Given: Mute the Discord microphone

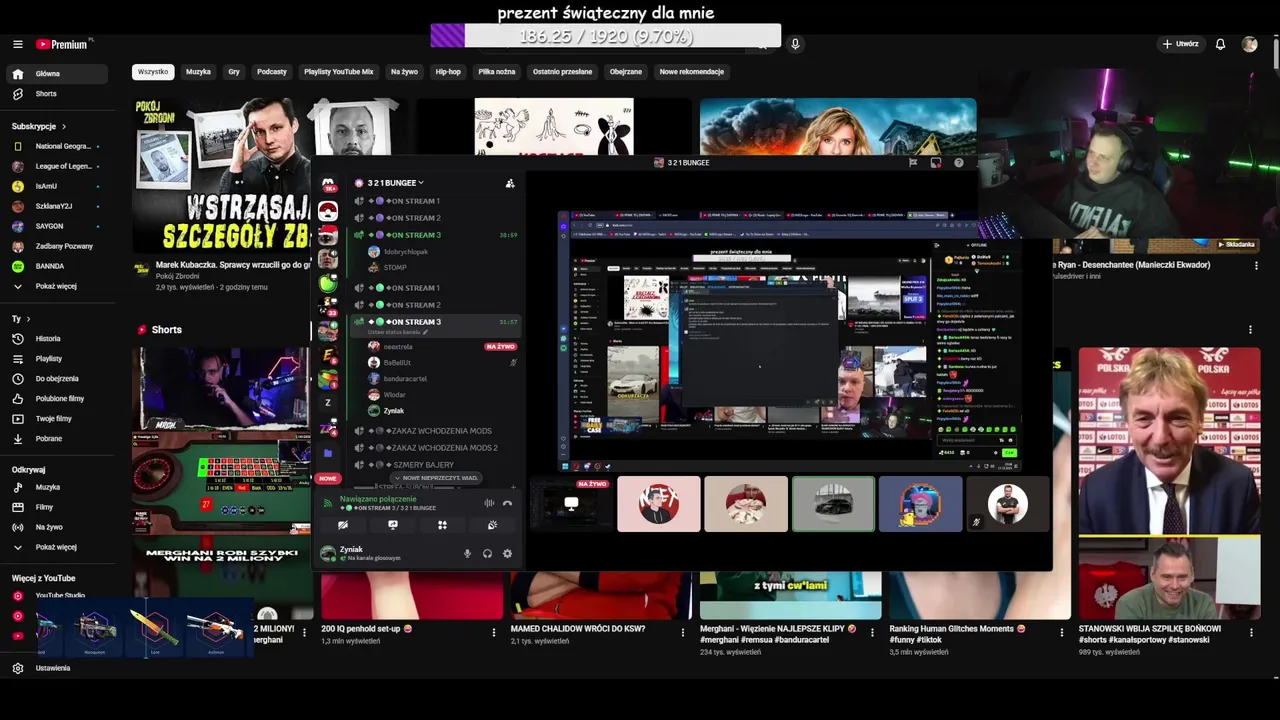Looking at the screenshot, I should click(x=467, y=553).
